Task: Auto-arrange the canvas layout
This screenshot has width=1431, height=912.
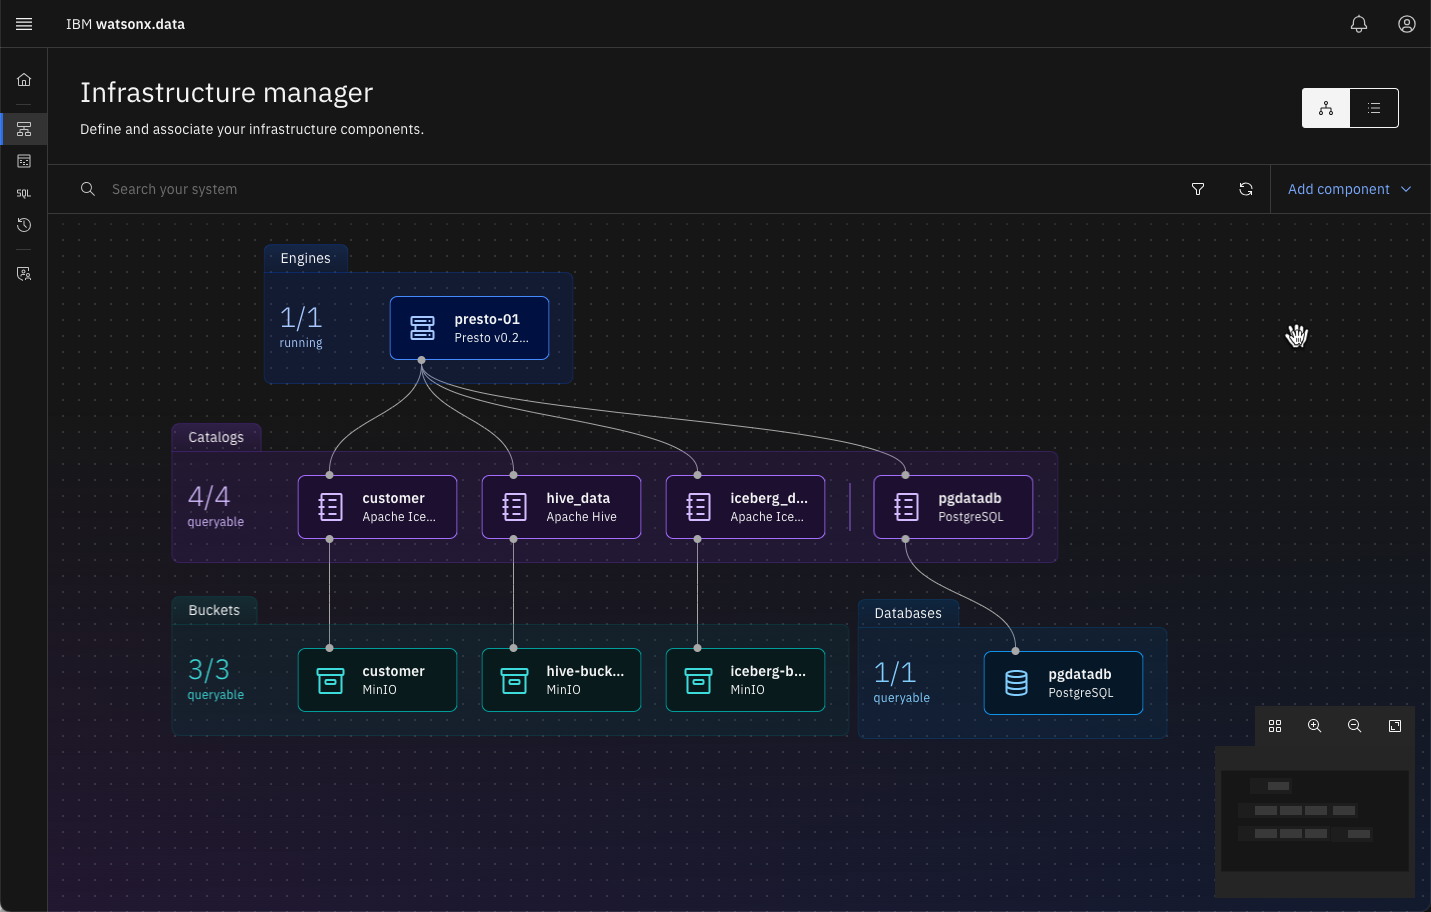Action: pos(1275,726)
